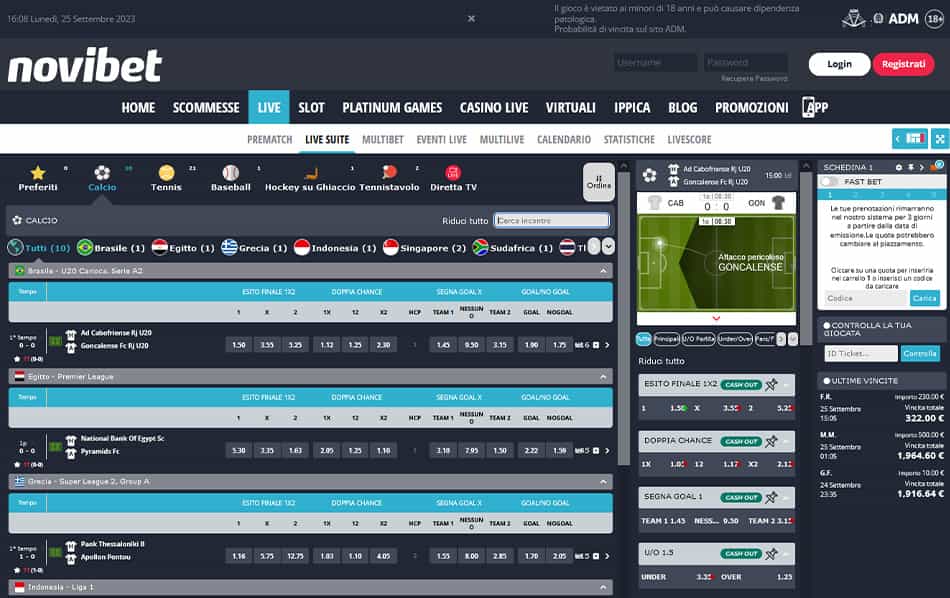Select the Principali market filter pill

pos(666,339)
